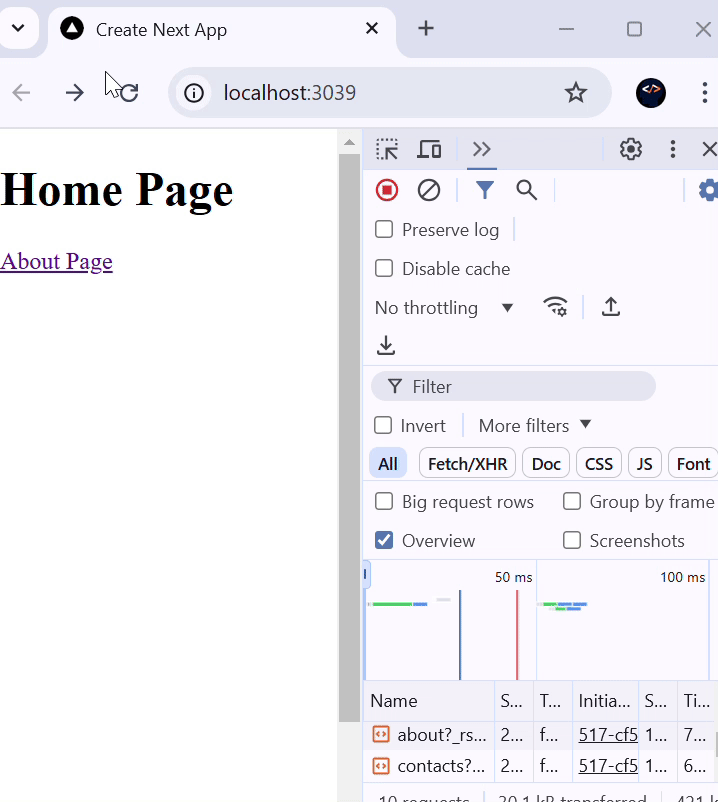
Task: Enable the Preserve log checkbox
Action: pyautogui.click(x=384, y=230)
